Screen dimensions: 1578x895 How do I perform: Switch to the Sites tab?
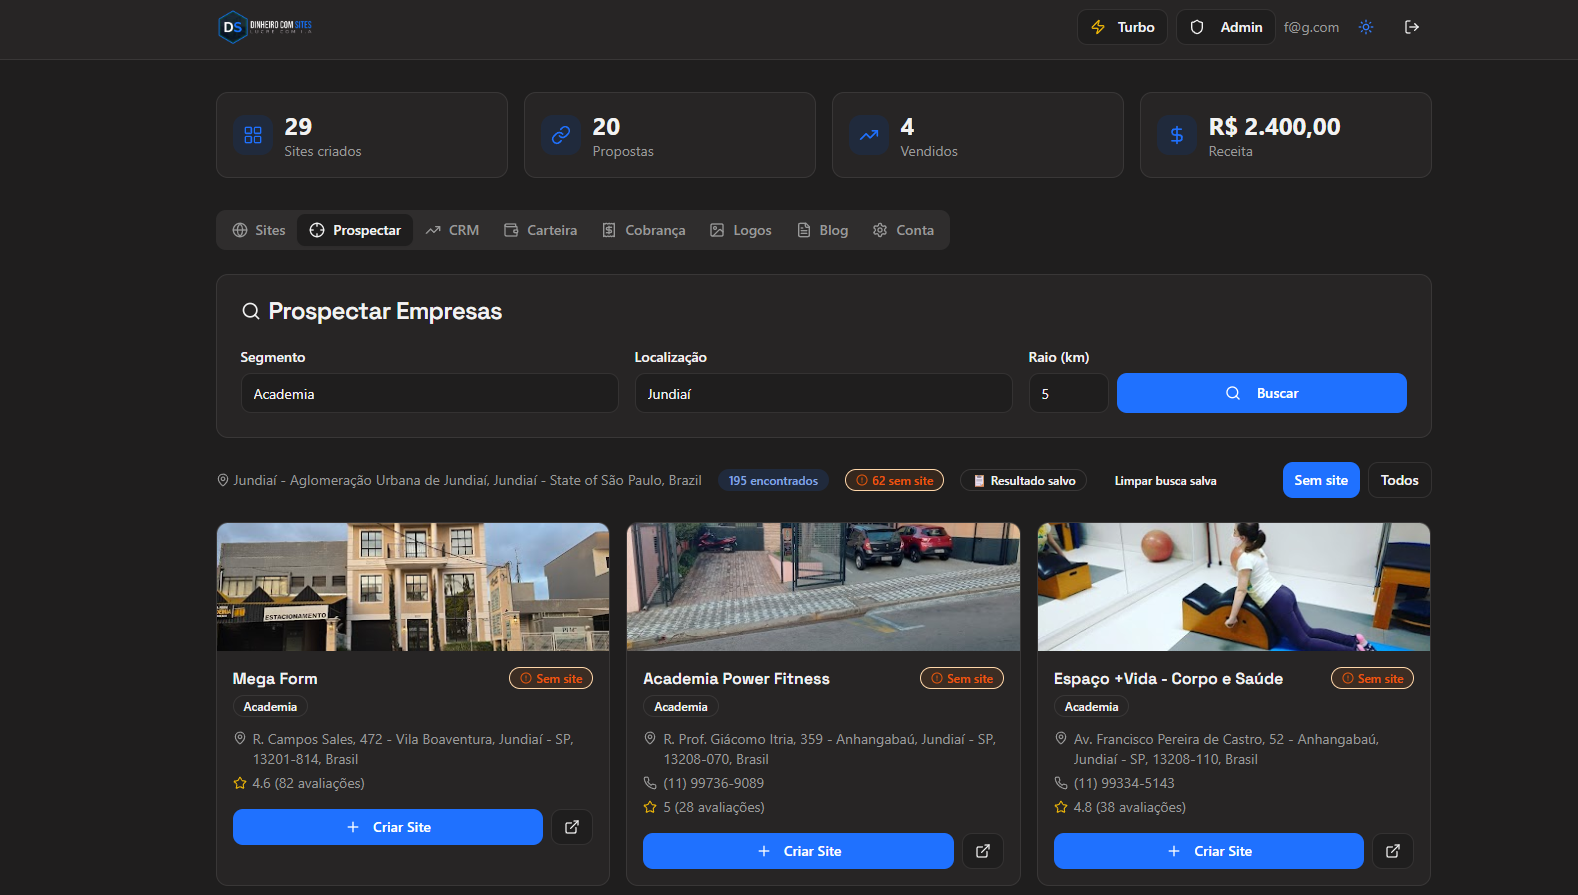click(x=259, y=230)
